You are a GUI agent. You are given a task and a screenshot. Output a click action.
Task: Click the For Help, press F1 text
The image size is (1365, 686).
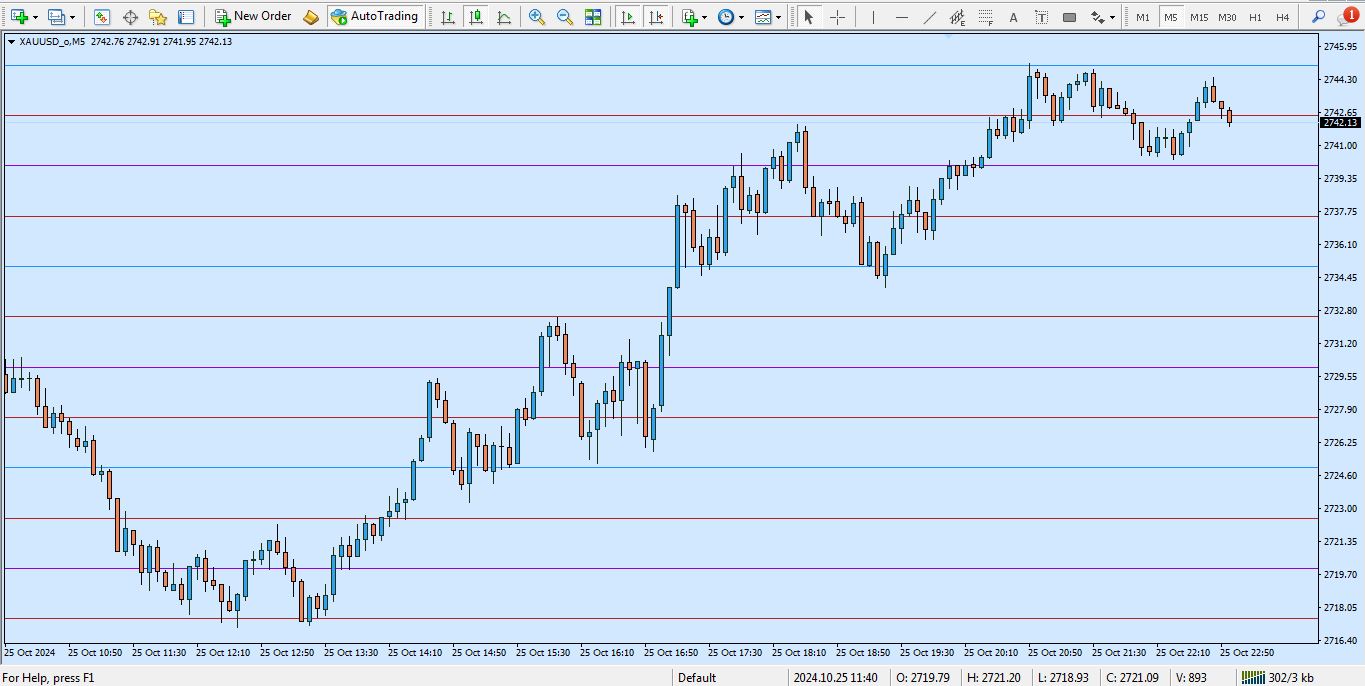pos(48,678)
